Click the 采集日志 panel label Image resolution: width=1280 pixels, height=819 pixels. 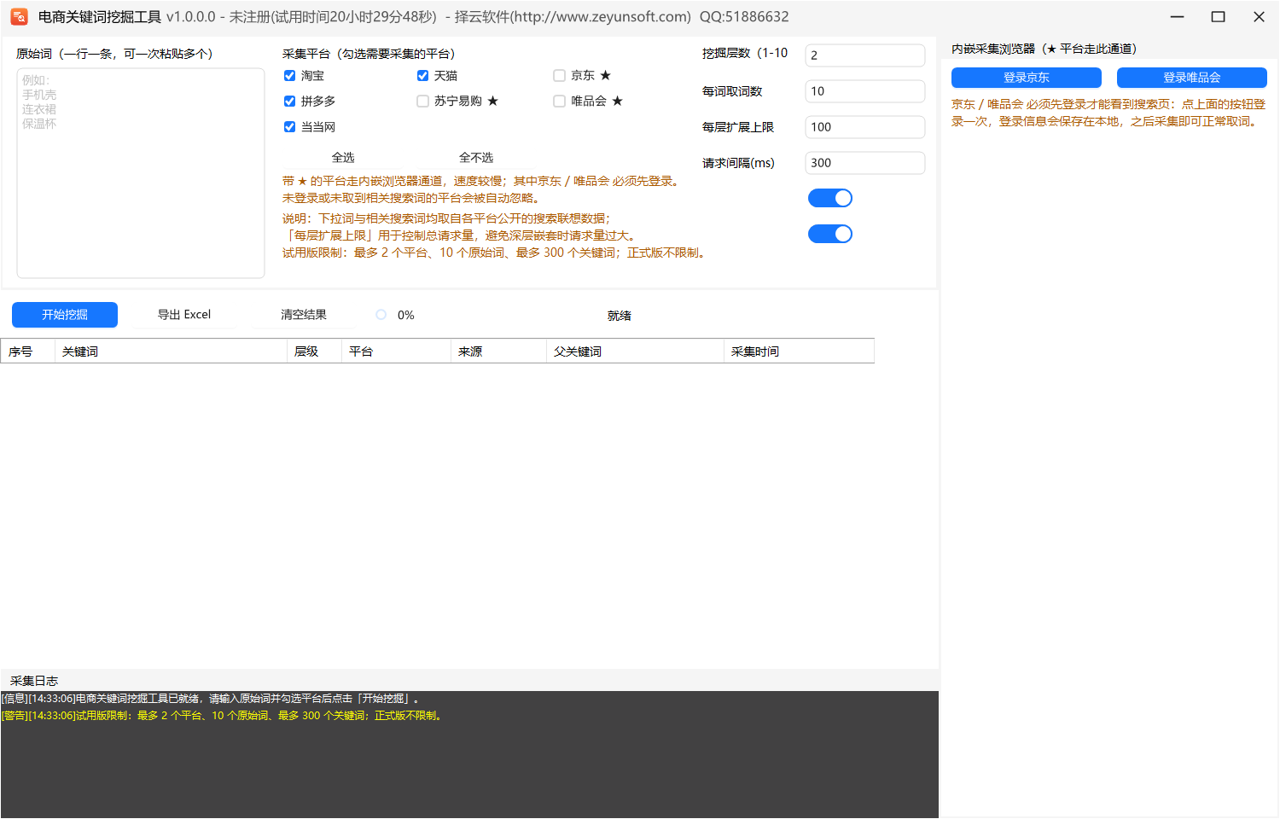[34, 681]
